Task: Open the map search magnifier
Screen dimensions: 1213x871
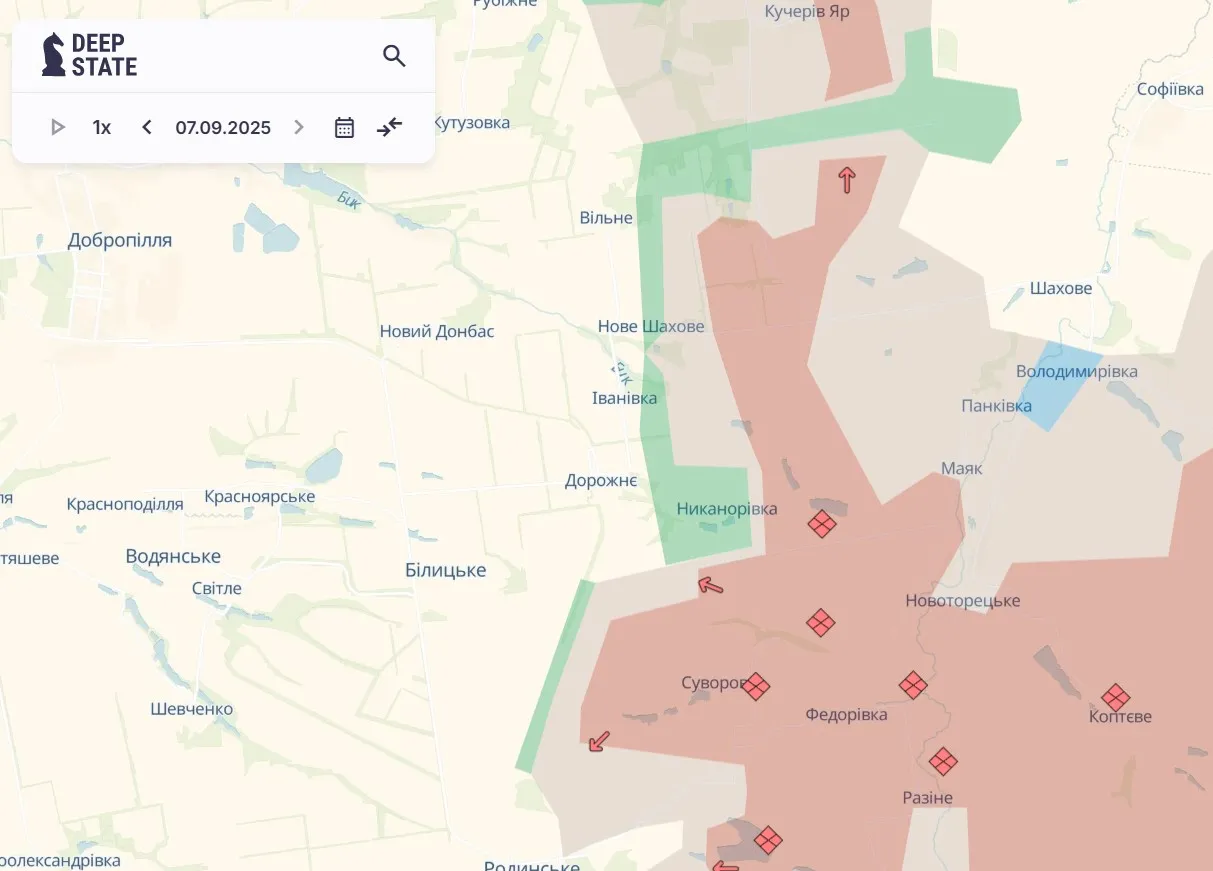Action: [x=394, y=56]
